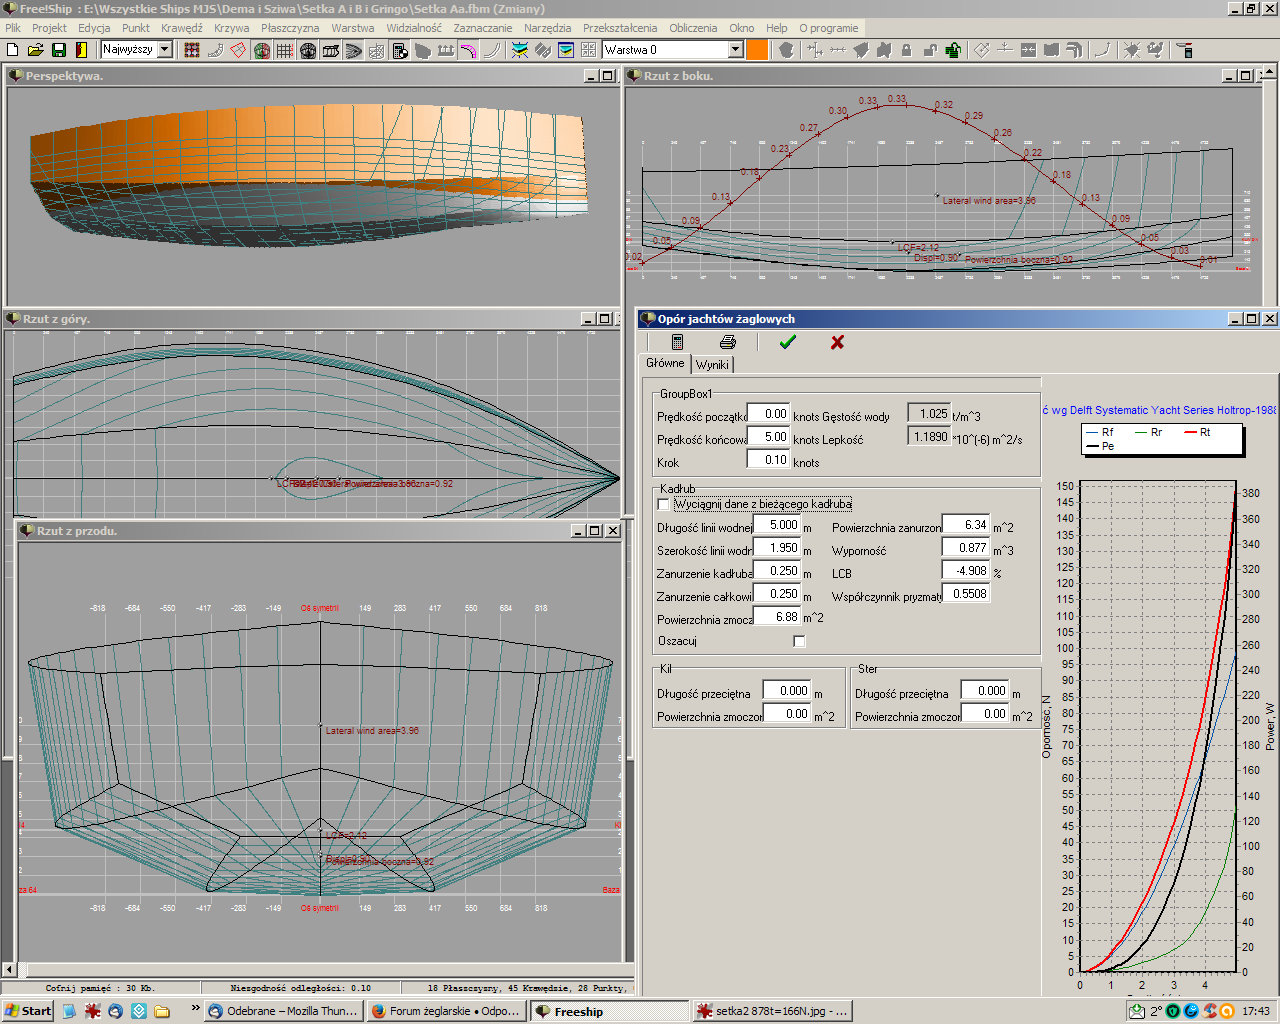This screenshot has width=1280, height=1024.
Task: Open the Przekształcenia menu
Action: tap(620, 28)
